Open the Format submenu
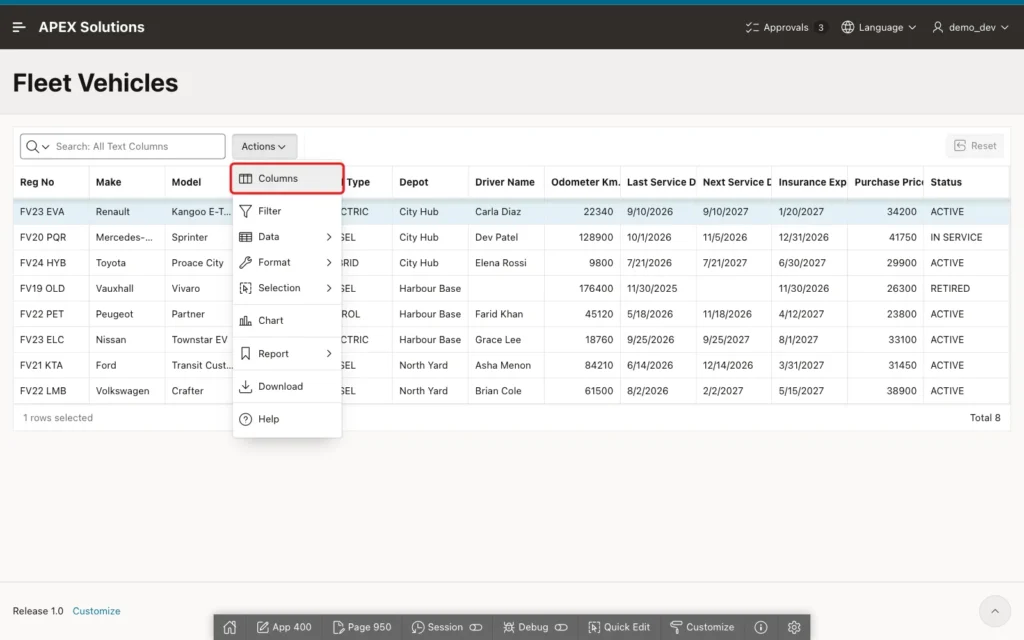Image resolution: width=1024 pixels, height=640 pixels. tap(287, 262)
